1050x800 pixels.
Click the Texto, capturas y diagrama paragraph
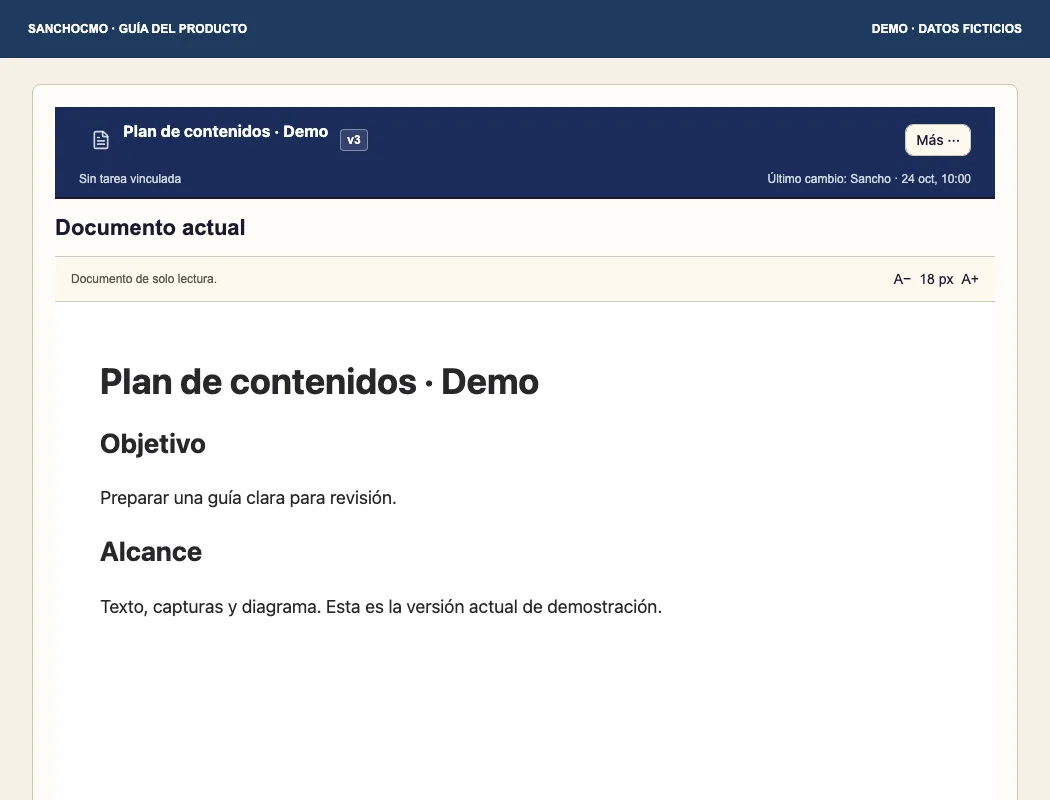(x=381, y=607)
